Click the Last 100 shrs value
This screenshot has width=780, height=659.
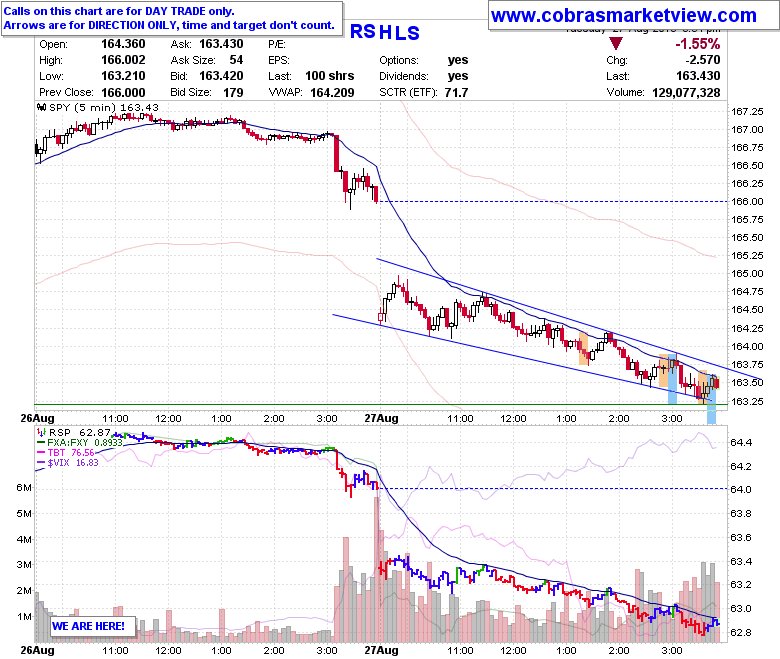[x=330, y=76]
